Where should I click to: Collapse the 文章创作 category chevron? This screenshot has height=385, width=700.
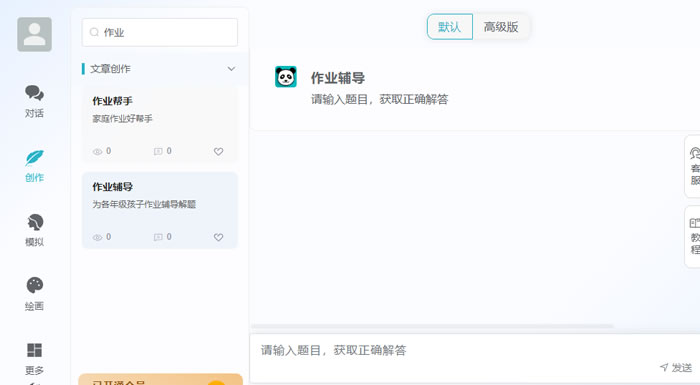pos(231,69)
